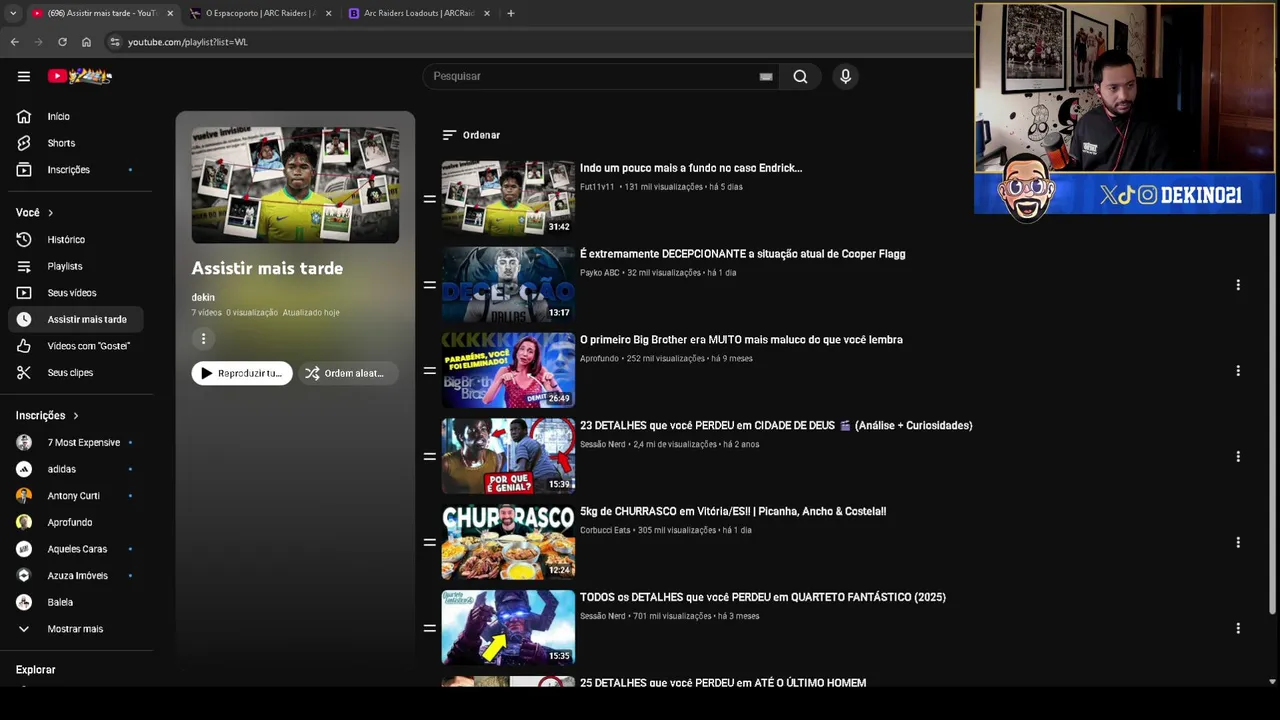Switch to the Arc Raiders Loadouts tab

(419, 13)
